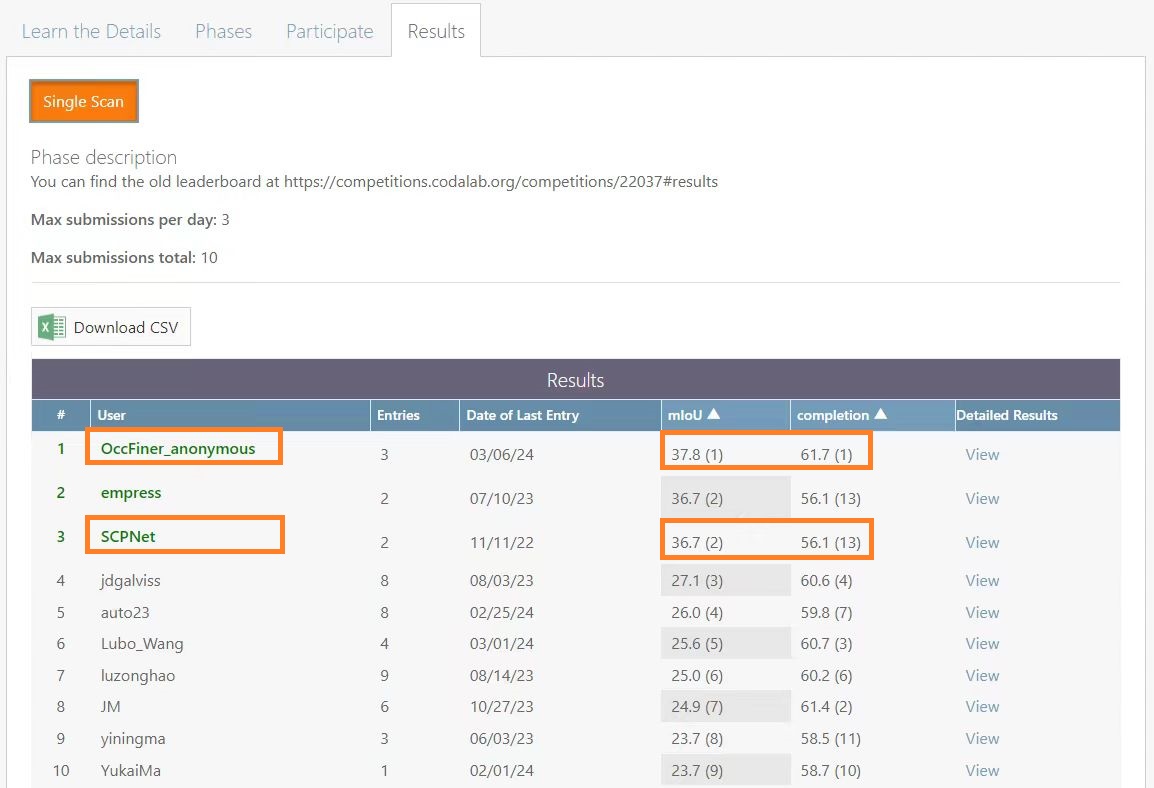Screen dimensions: 1154x788
Task: Switch to the Phases tab
Action: click(x=223, y=31)
